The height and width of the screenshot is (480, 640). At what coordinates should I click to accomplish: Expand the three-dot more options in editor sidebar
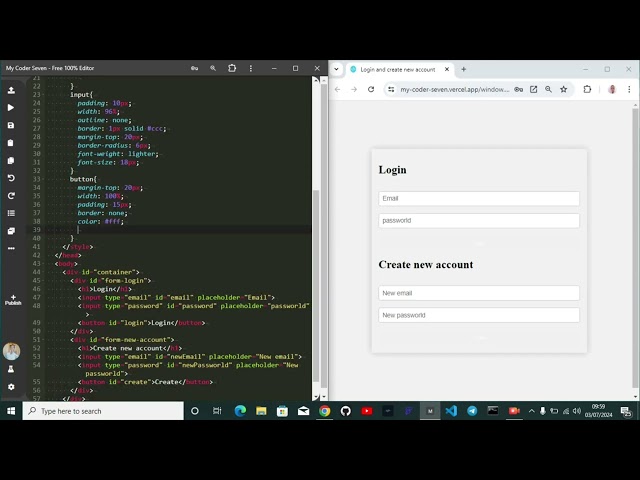click(11, 248)
